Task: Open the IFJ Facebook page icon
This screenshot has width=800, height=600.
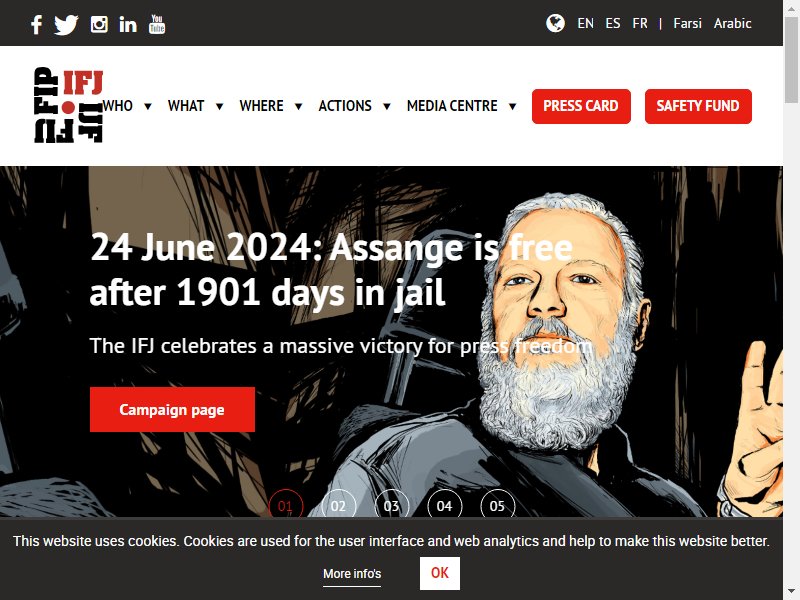Action: [36, 24]
